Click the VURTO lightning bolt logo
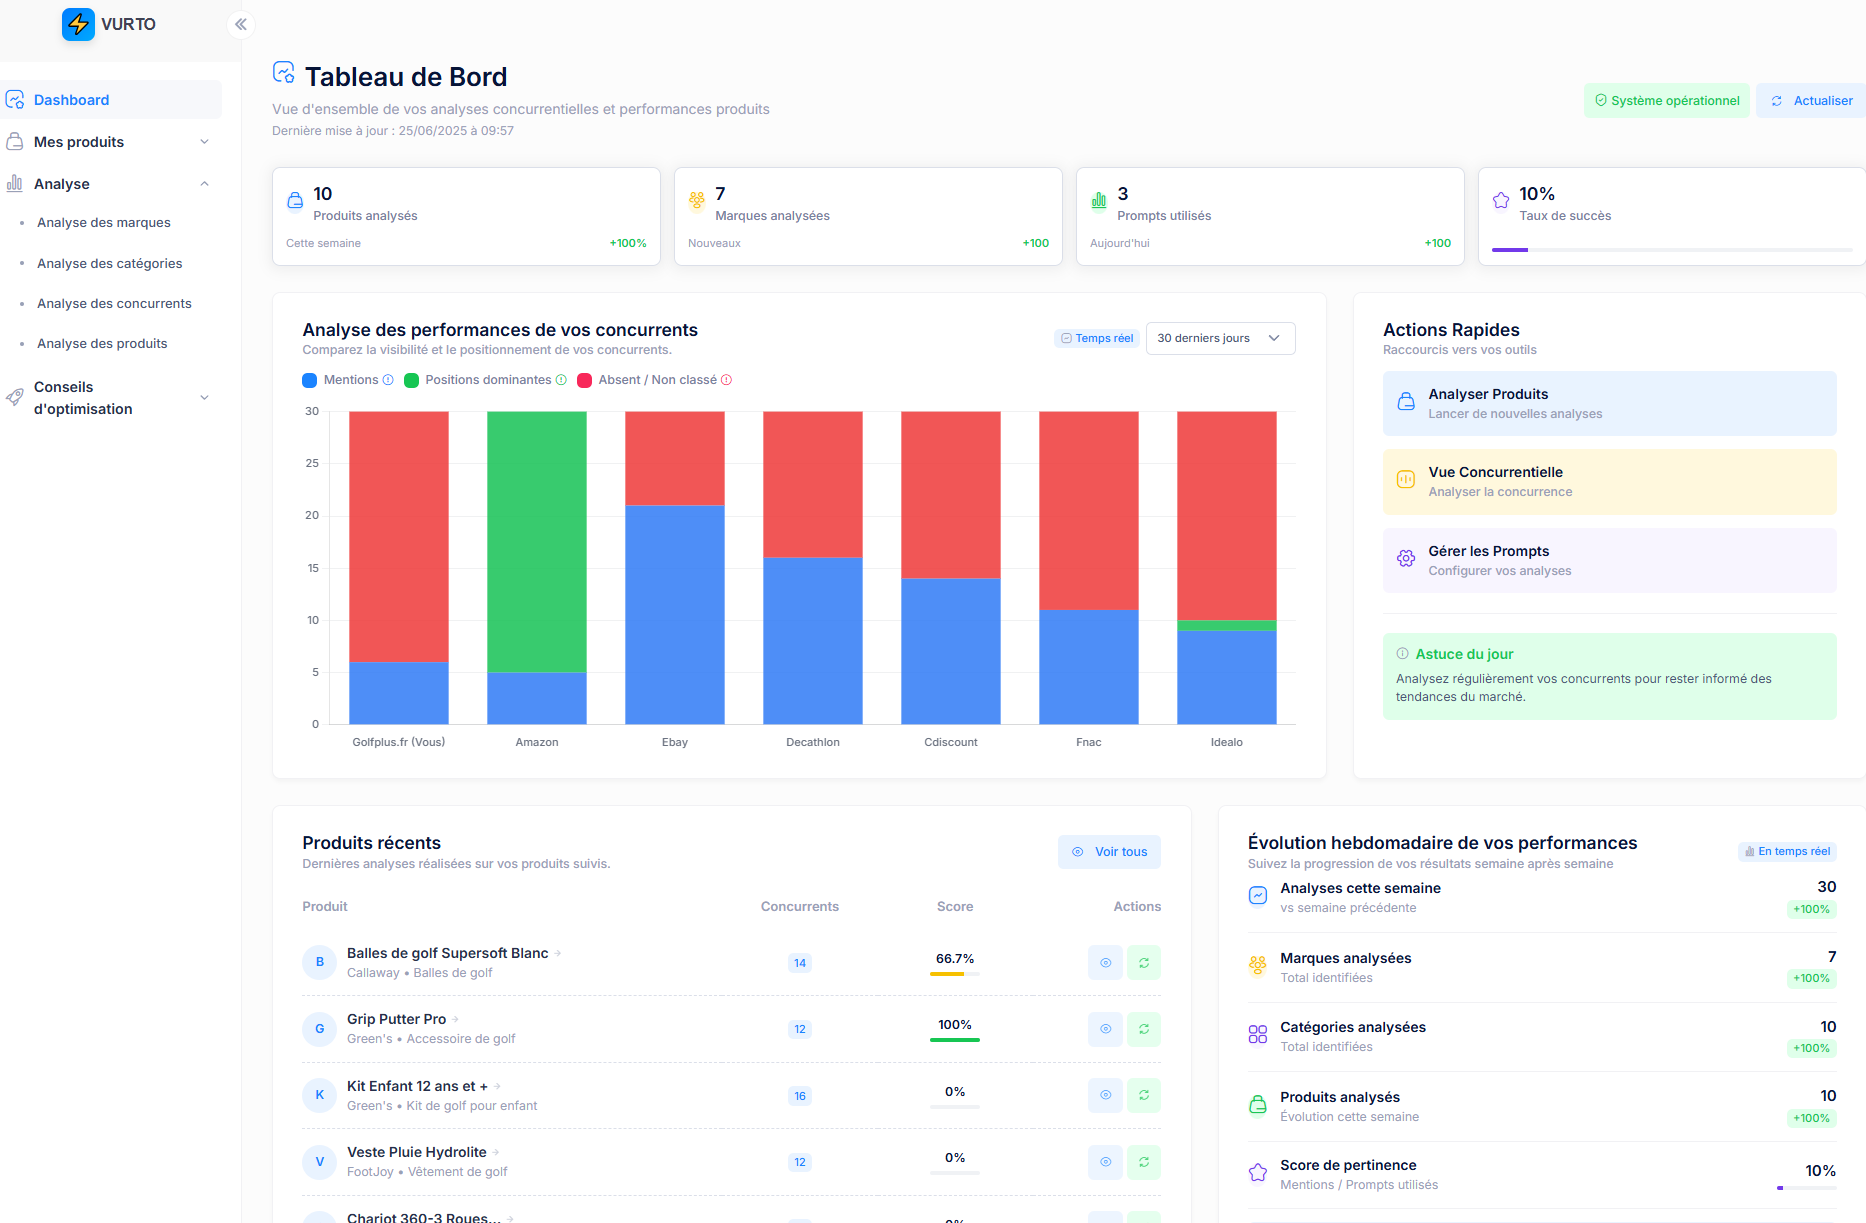 point(78,24)
